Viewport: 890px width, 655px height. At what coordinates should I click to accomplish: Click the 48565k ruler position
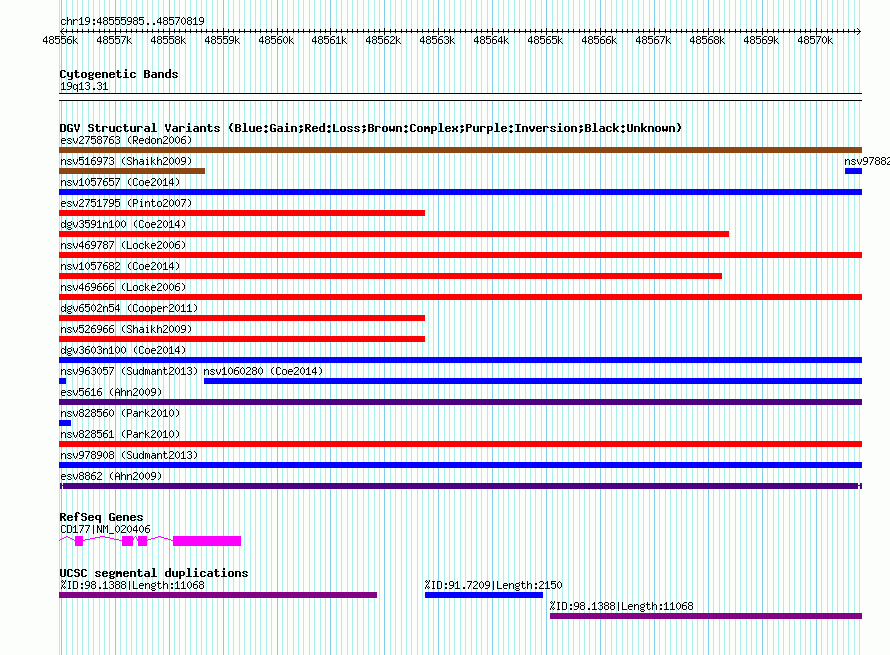[x=545, y=40]
